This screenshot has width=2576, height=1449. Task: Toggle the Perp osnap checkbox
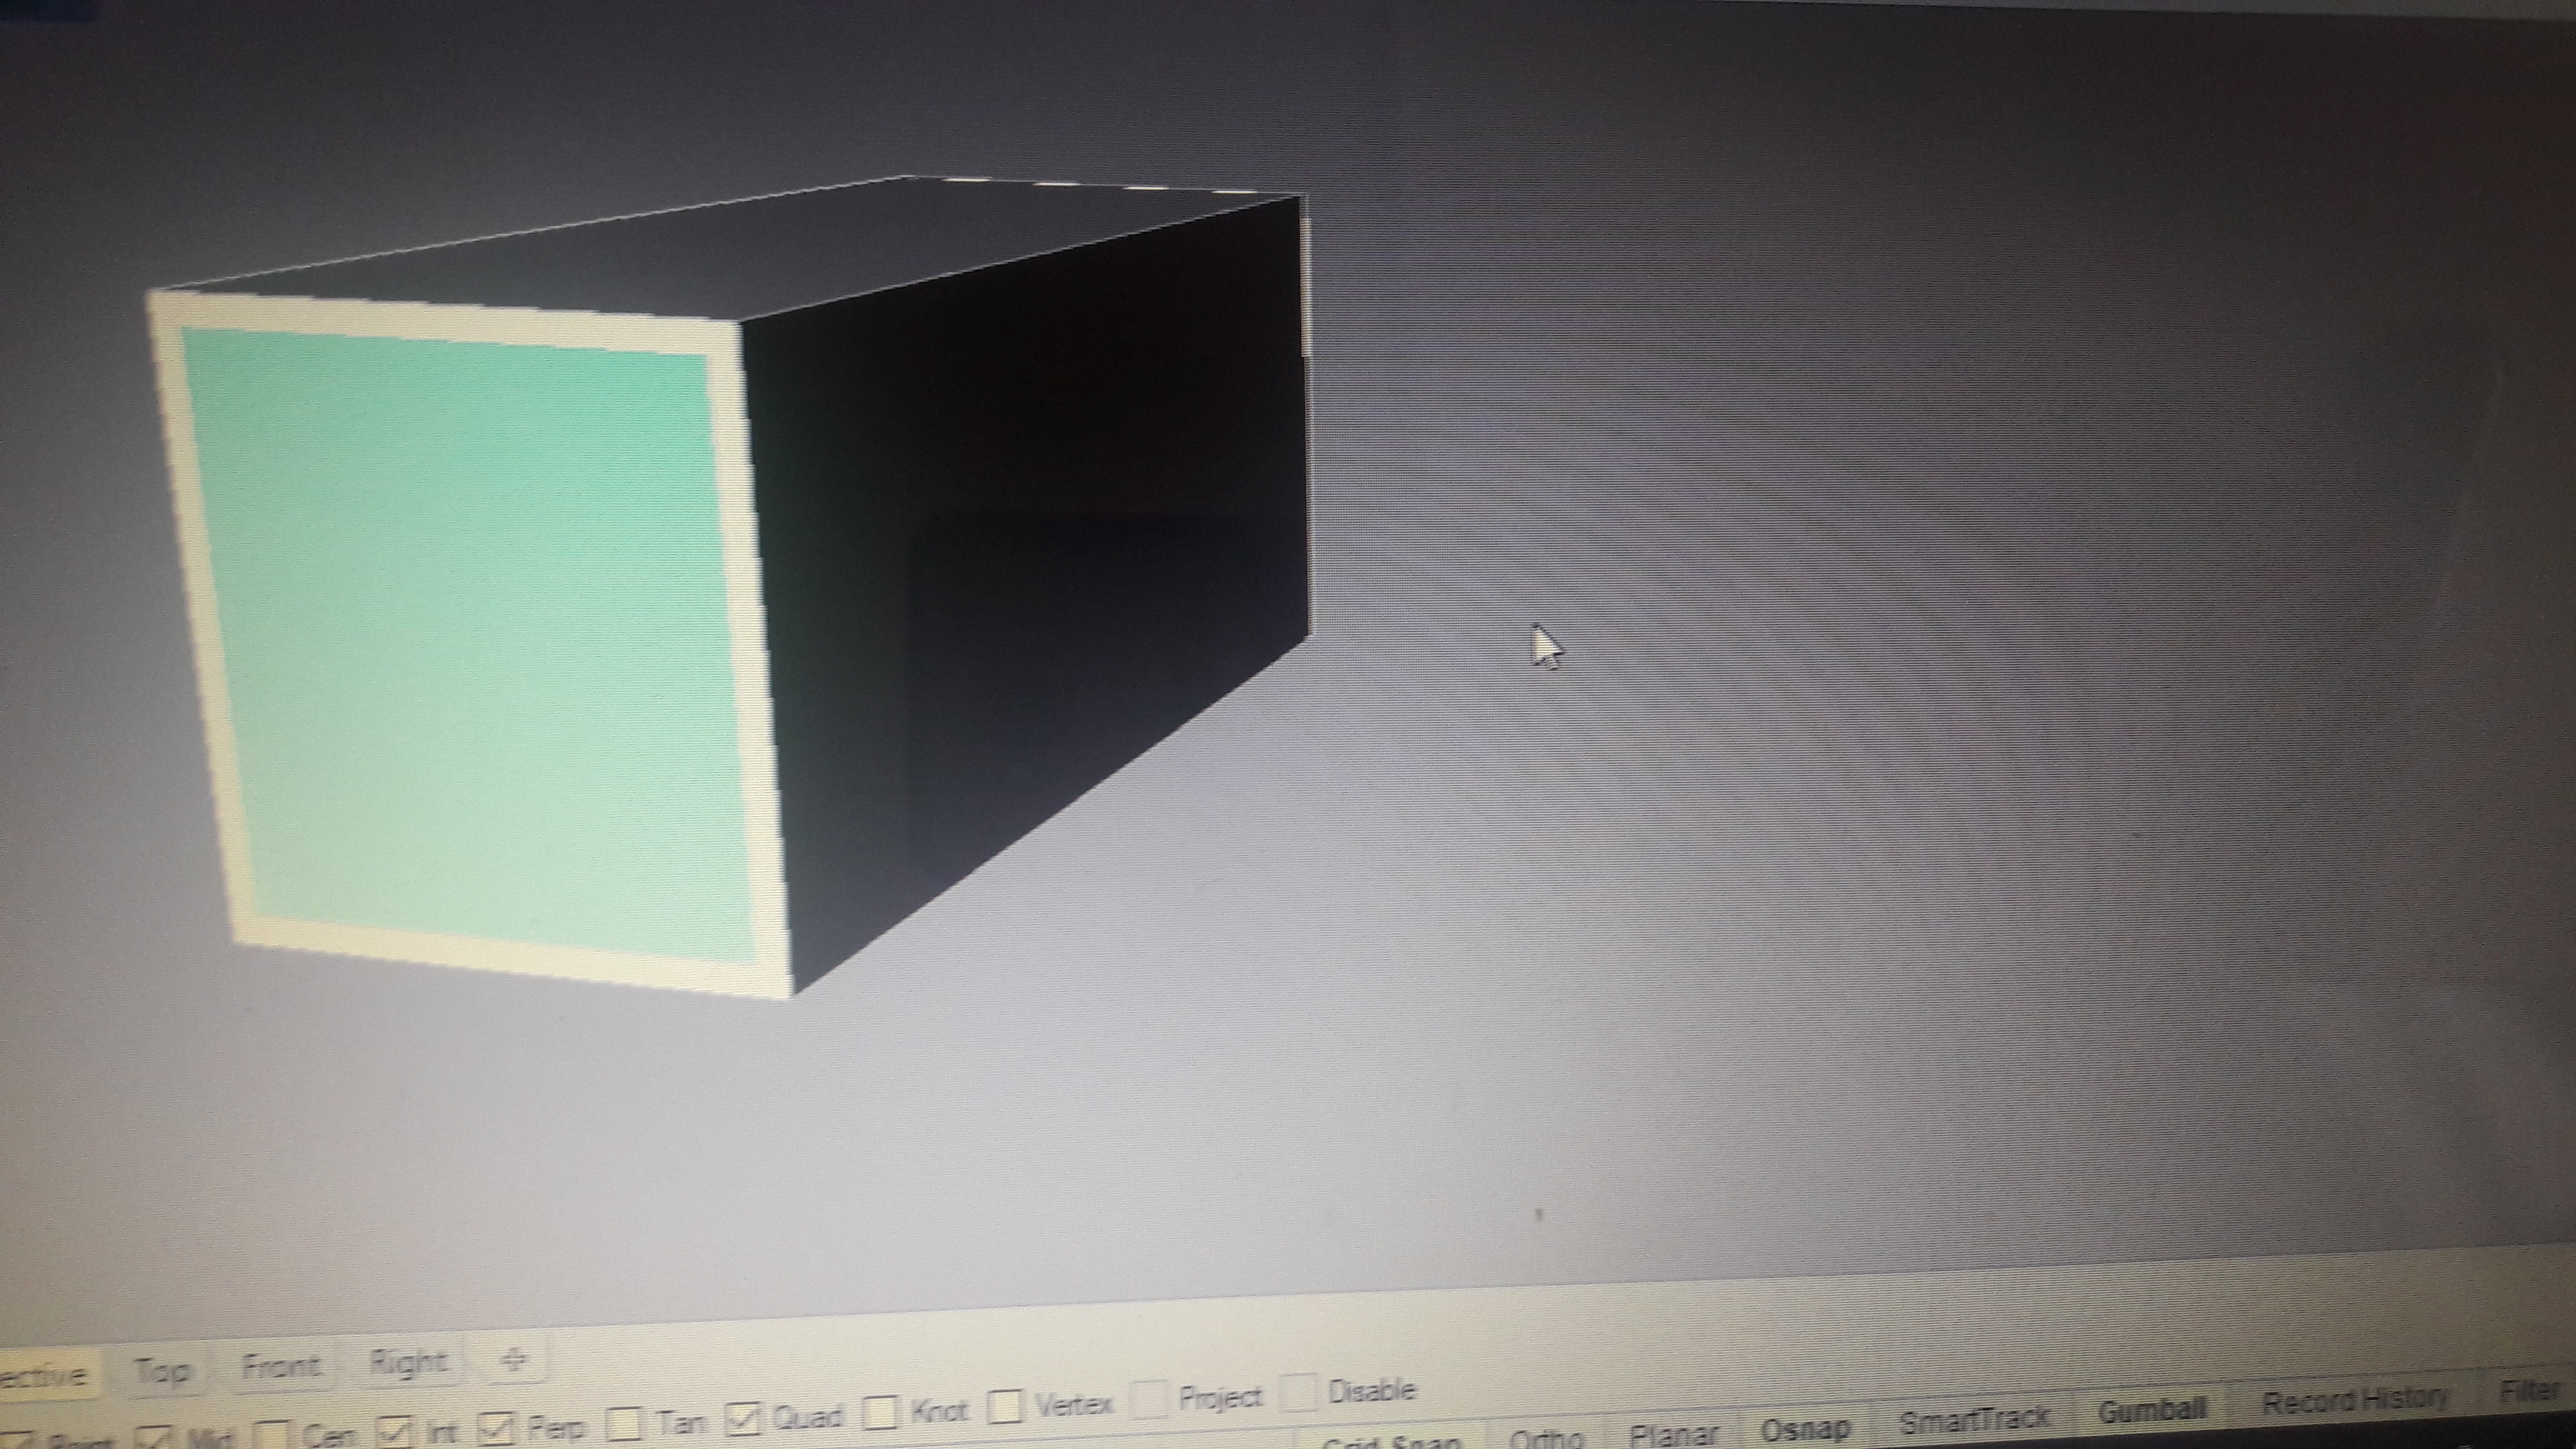point(497,1428)
